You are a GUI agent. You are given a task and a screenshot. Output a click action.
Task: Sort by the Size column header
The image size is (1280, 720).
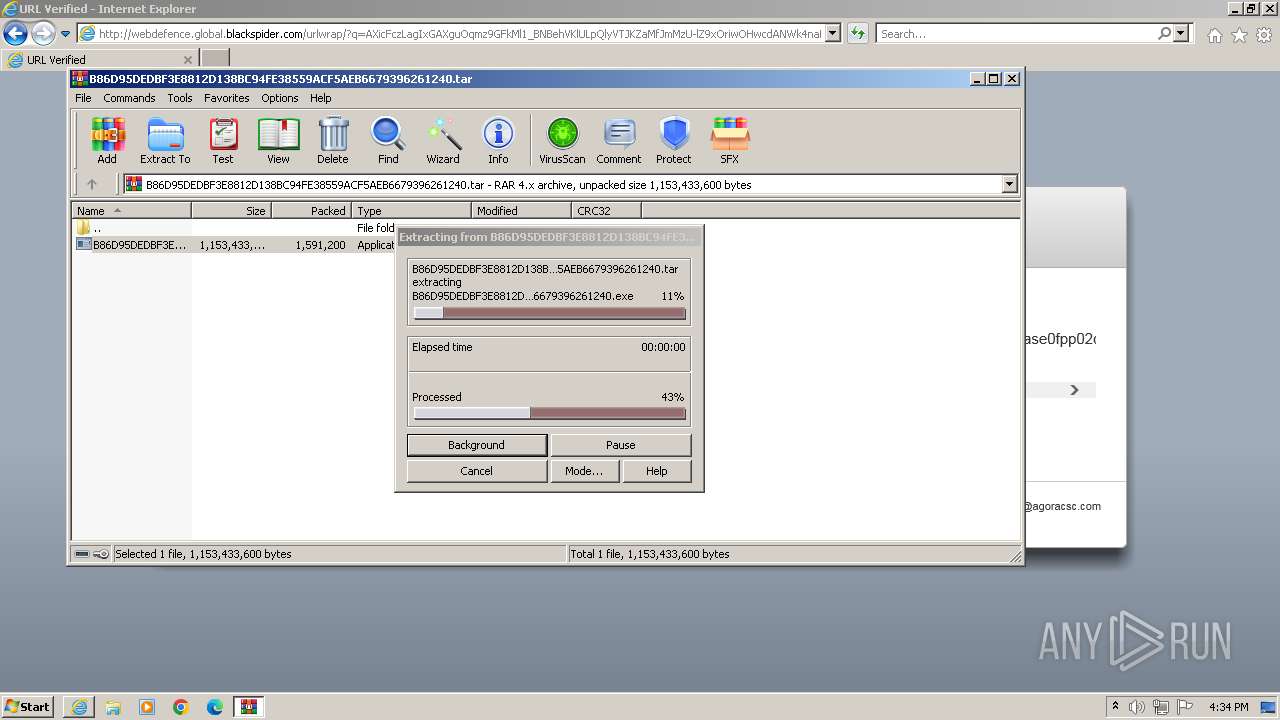click(231, 211)
